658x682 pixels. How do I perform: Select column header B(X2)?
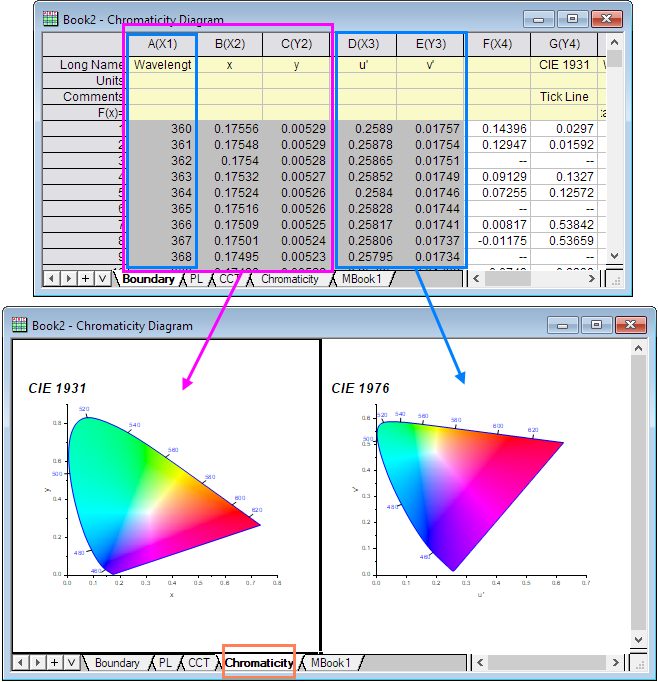(x=230, y=44)
